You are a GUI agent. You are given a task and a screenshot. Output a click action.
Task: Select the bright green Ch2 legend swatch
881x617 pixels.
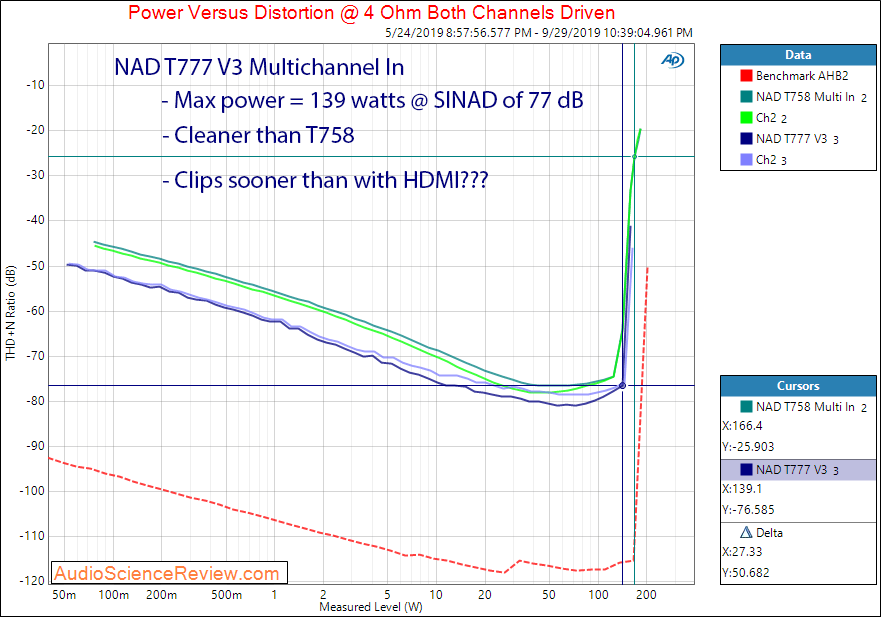click(x=746, y=118)
